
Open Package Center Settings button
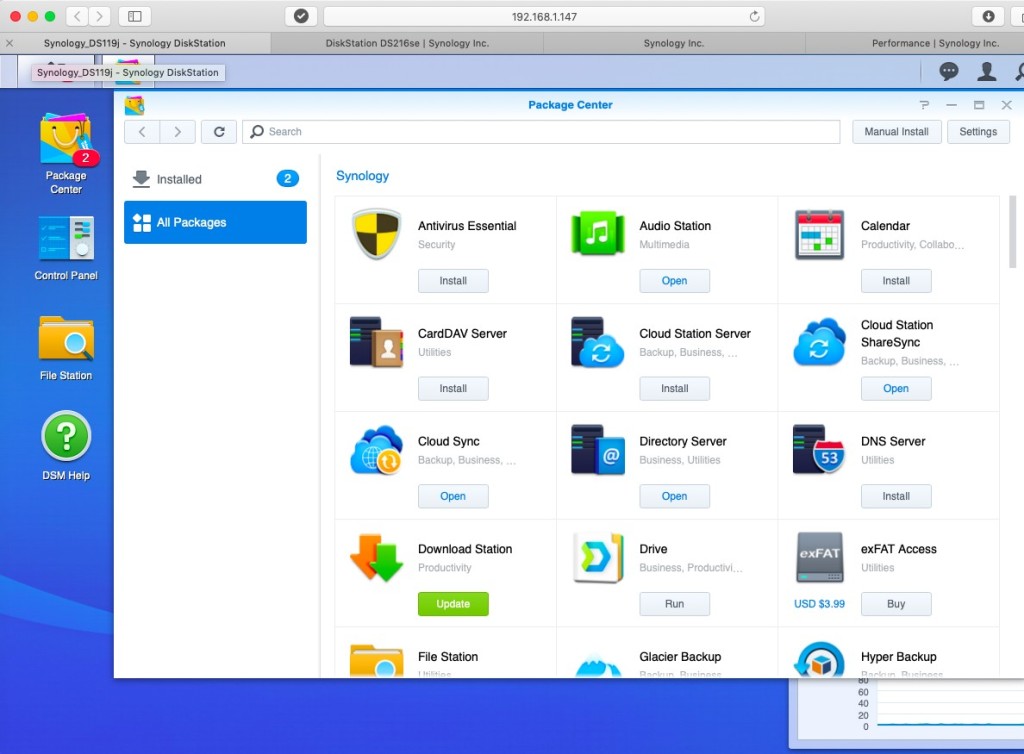point(978,131)
